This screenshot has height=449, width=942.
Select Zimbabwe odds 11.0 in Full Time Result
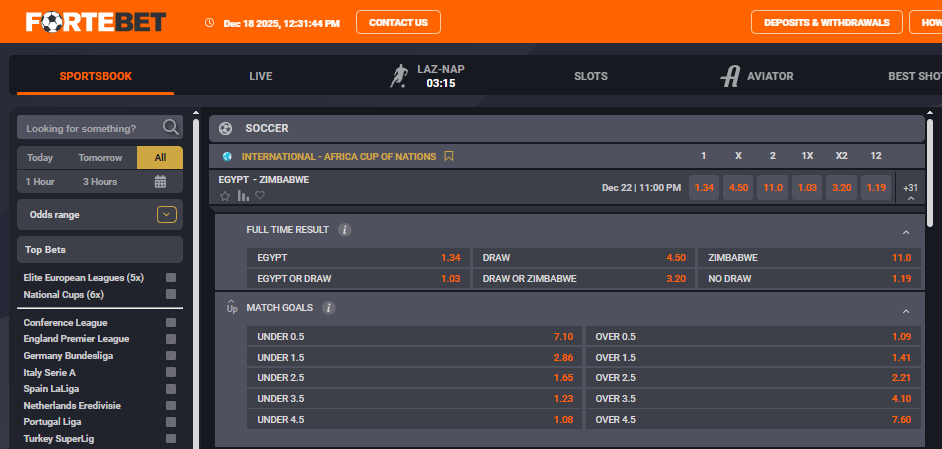(809, 257)
